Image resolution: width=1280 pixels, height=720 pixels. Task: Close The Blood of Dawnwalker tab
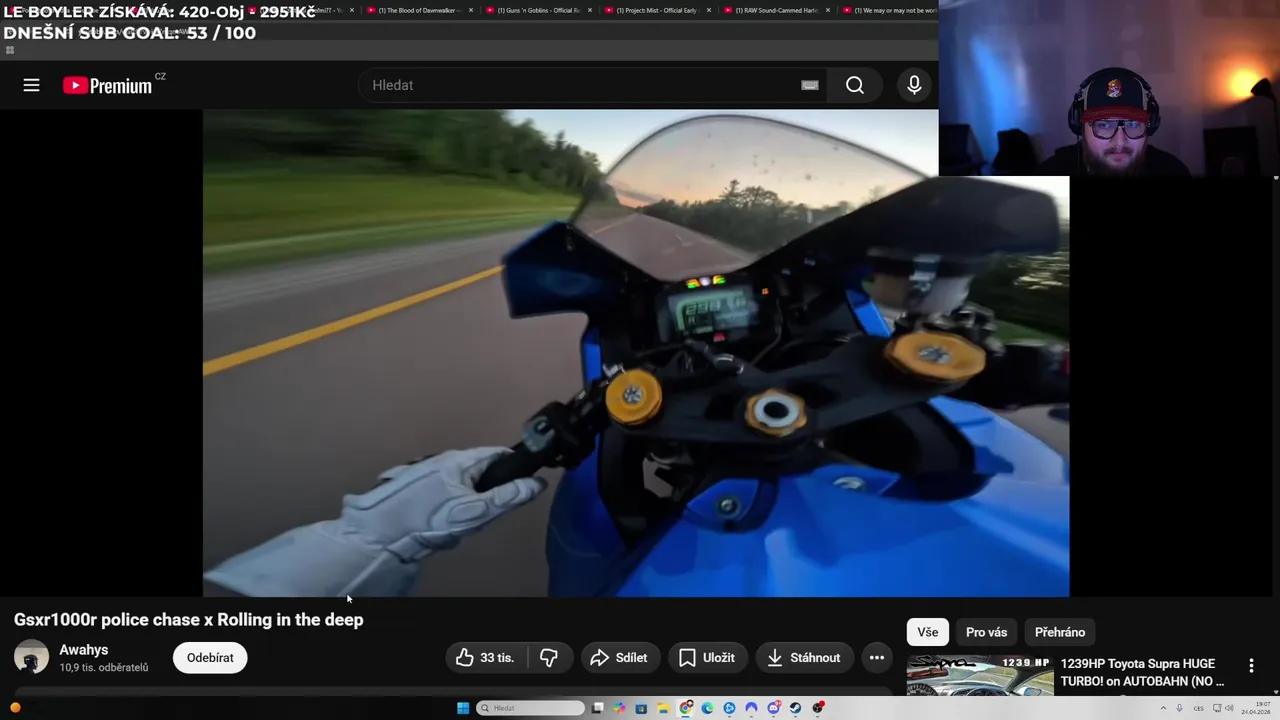tap(471, 10)
